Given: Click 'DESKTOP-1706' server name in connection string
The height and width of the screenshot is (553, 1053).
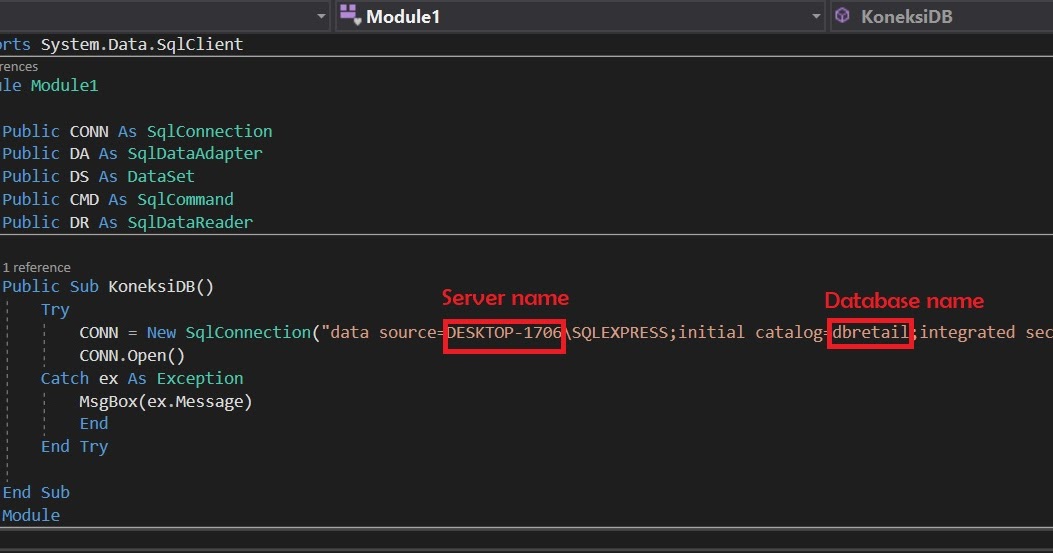Looking at the screenshot, I should tap(504, 333).
